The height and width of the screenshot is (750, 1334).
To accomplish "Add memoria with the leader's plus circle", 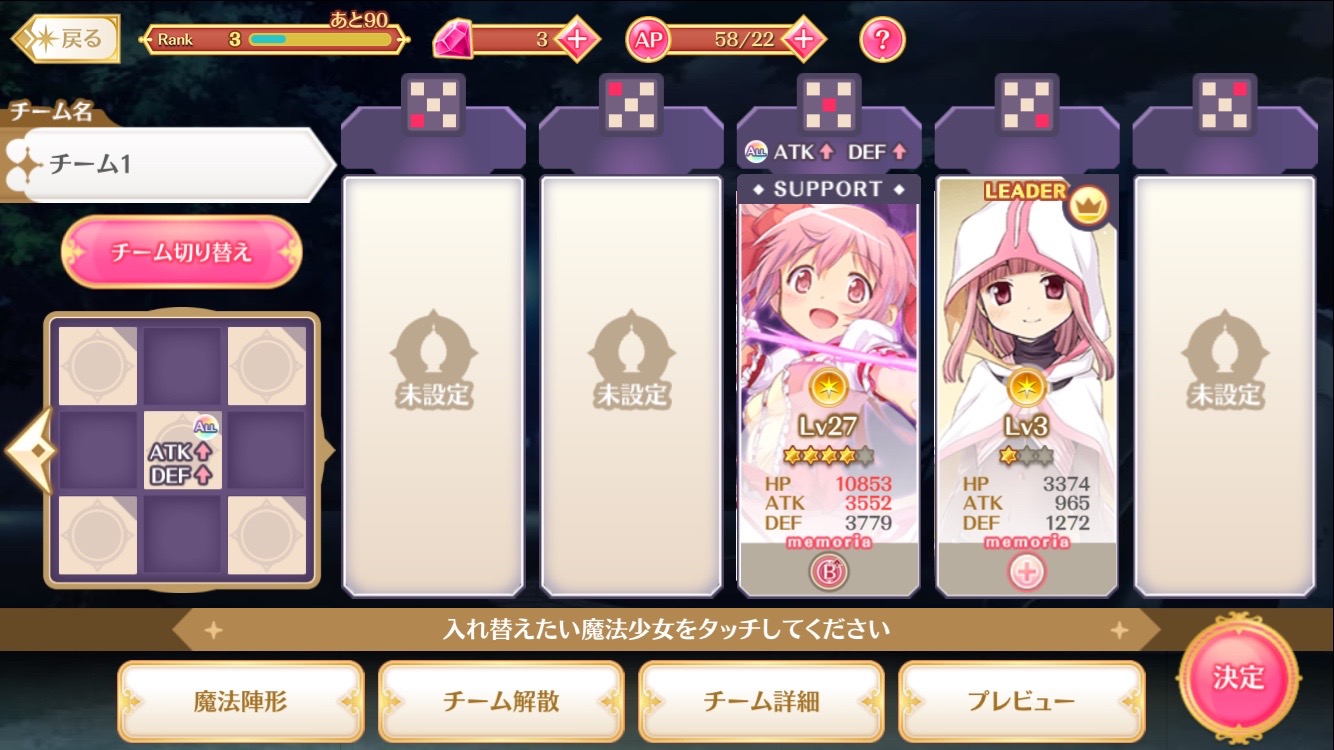I will point(1027,572).
